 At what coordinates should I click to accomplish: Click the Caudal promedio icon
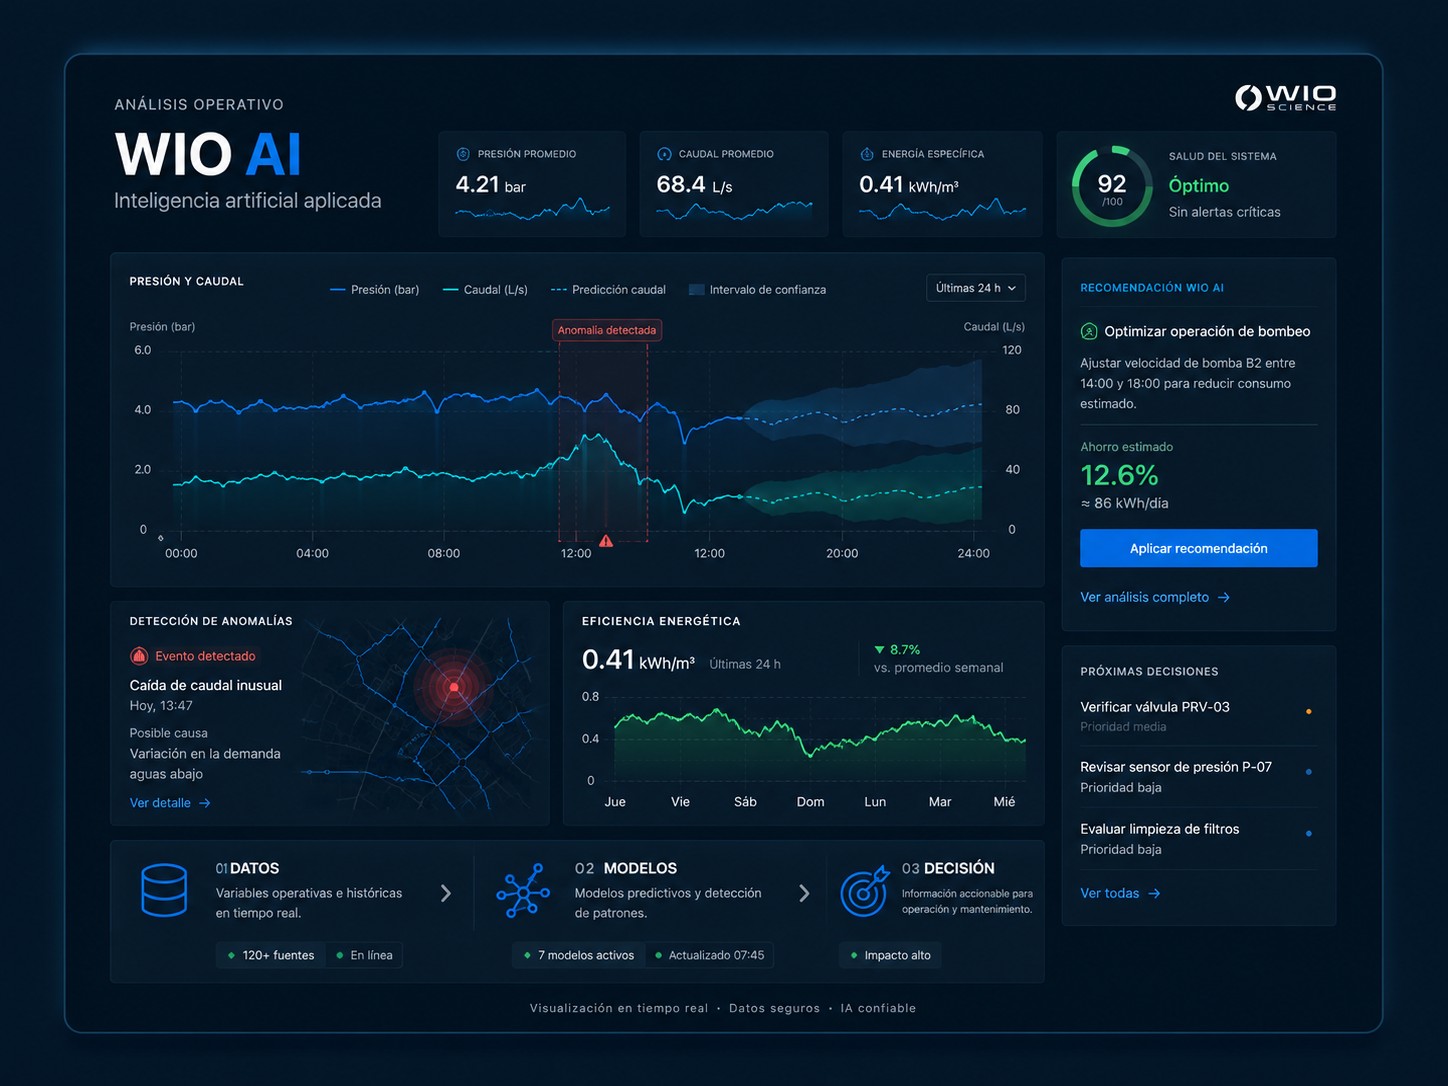pyautogui.click(x=664, y=154)
